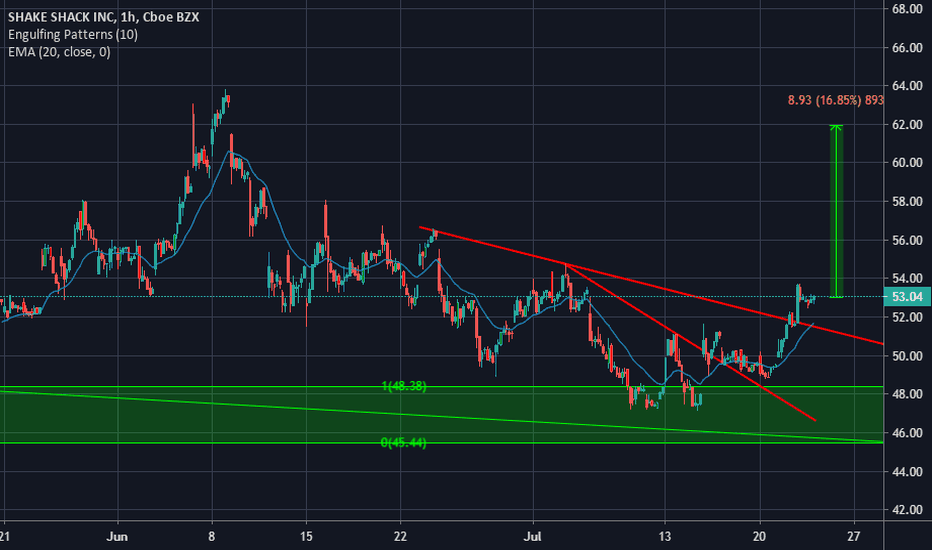The width and height of the screenshot is (932, 550).
Task: Click the 50.00 price axis label
Action: click(x=907, y=356)
